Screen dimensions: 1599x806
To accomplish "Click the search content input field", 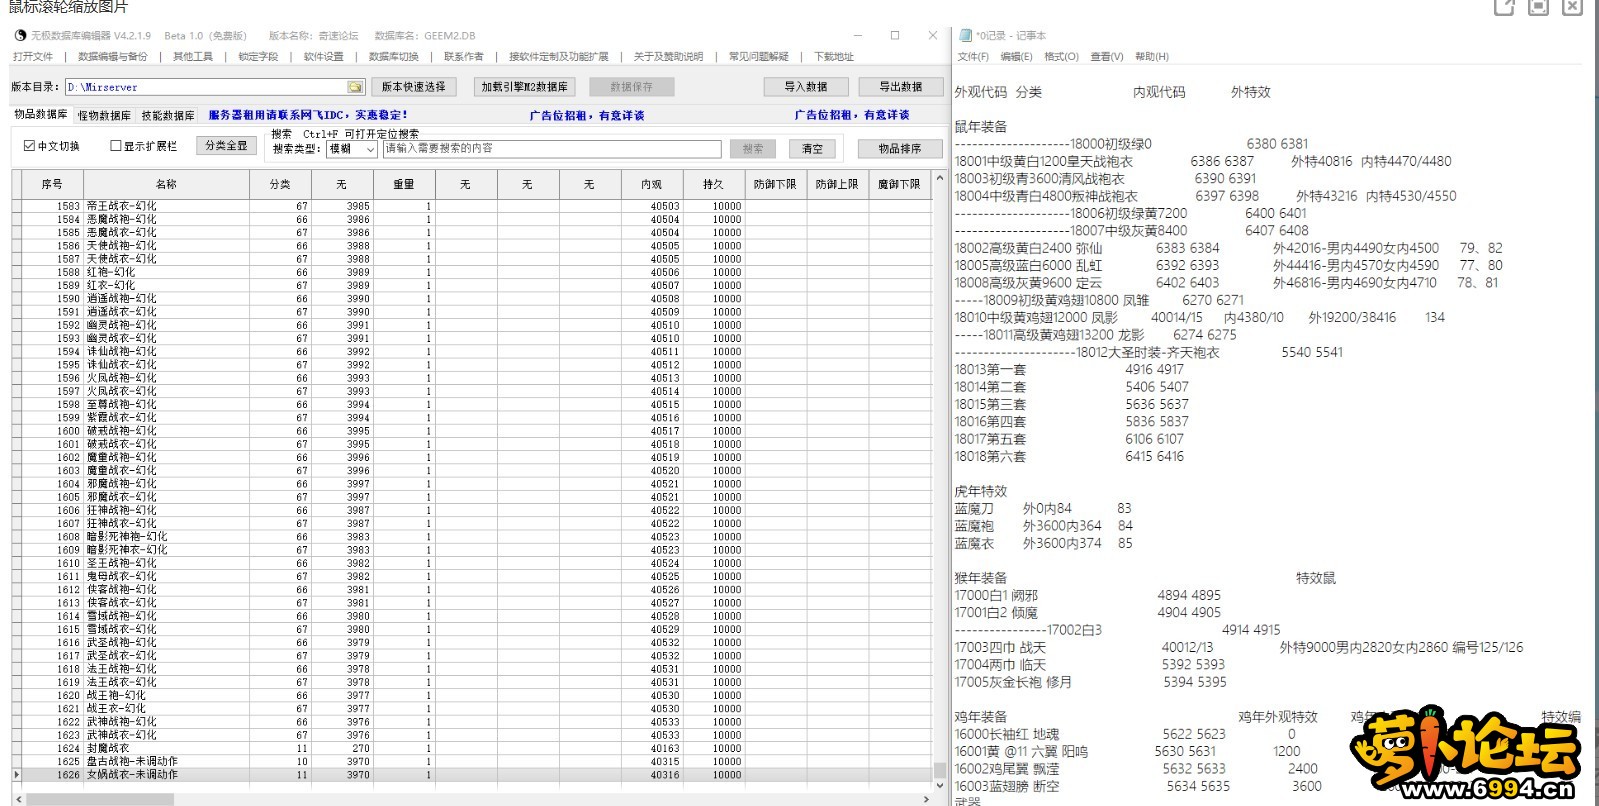I will pos(551,149).
